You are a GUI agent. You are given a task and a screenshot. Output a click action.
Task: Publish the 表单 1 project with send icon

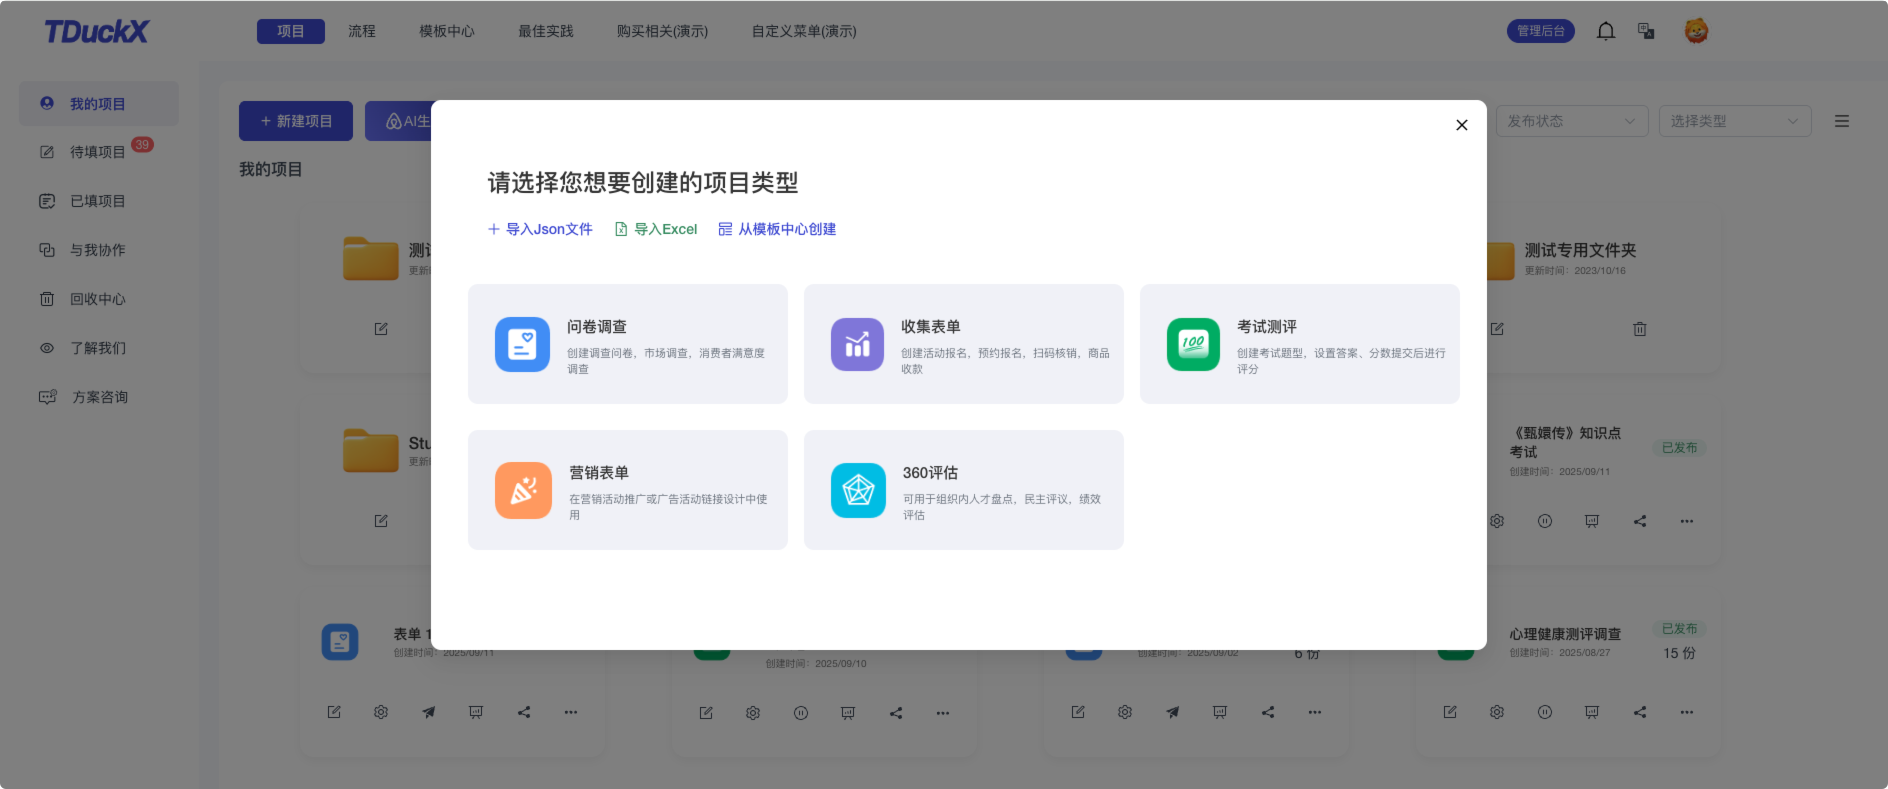(428, 712)
